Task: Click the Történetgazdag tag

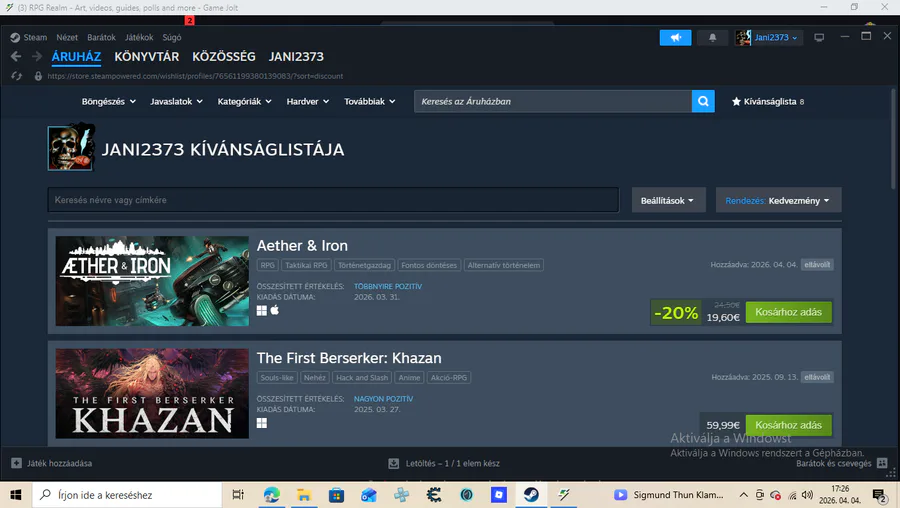Action: (364, 265)
